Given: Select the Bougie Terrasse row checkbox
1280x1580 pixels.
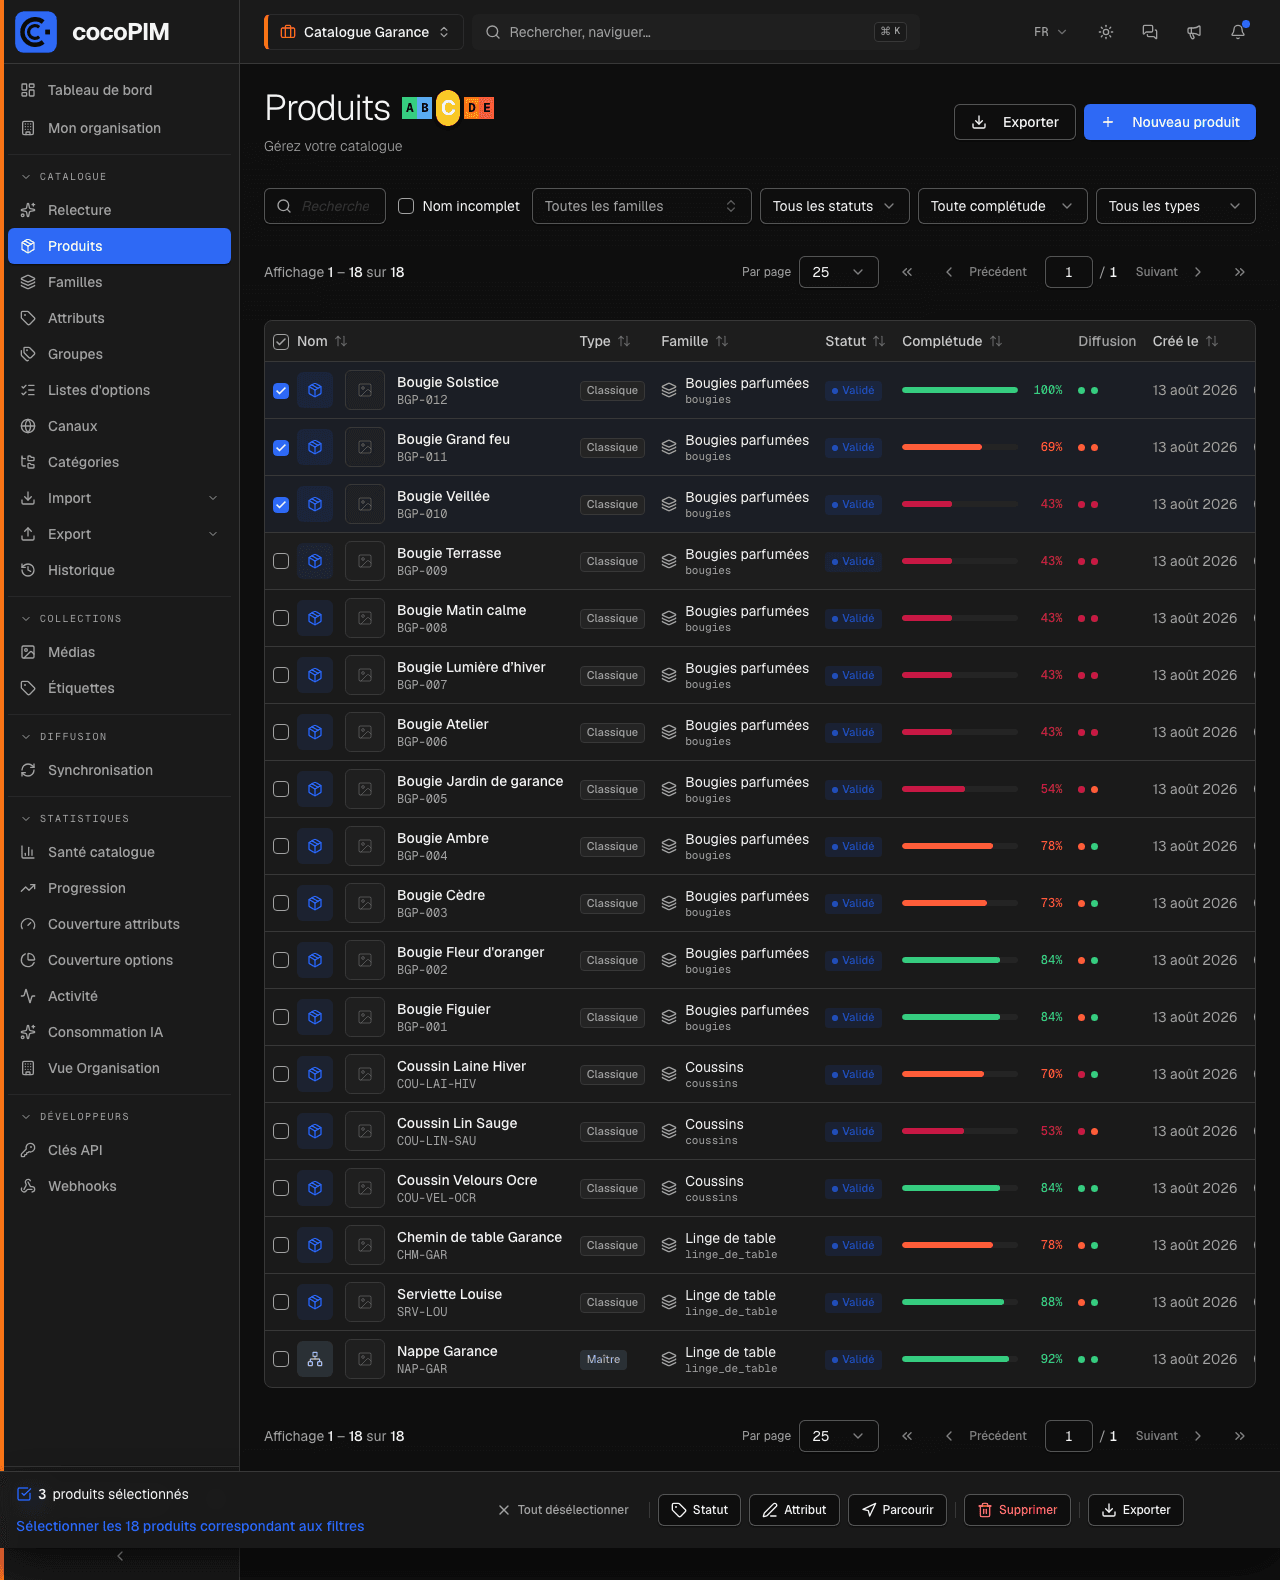Looking at the screenshot, I should pyautogui.click(x=281, y=561).
